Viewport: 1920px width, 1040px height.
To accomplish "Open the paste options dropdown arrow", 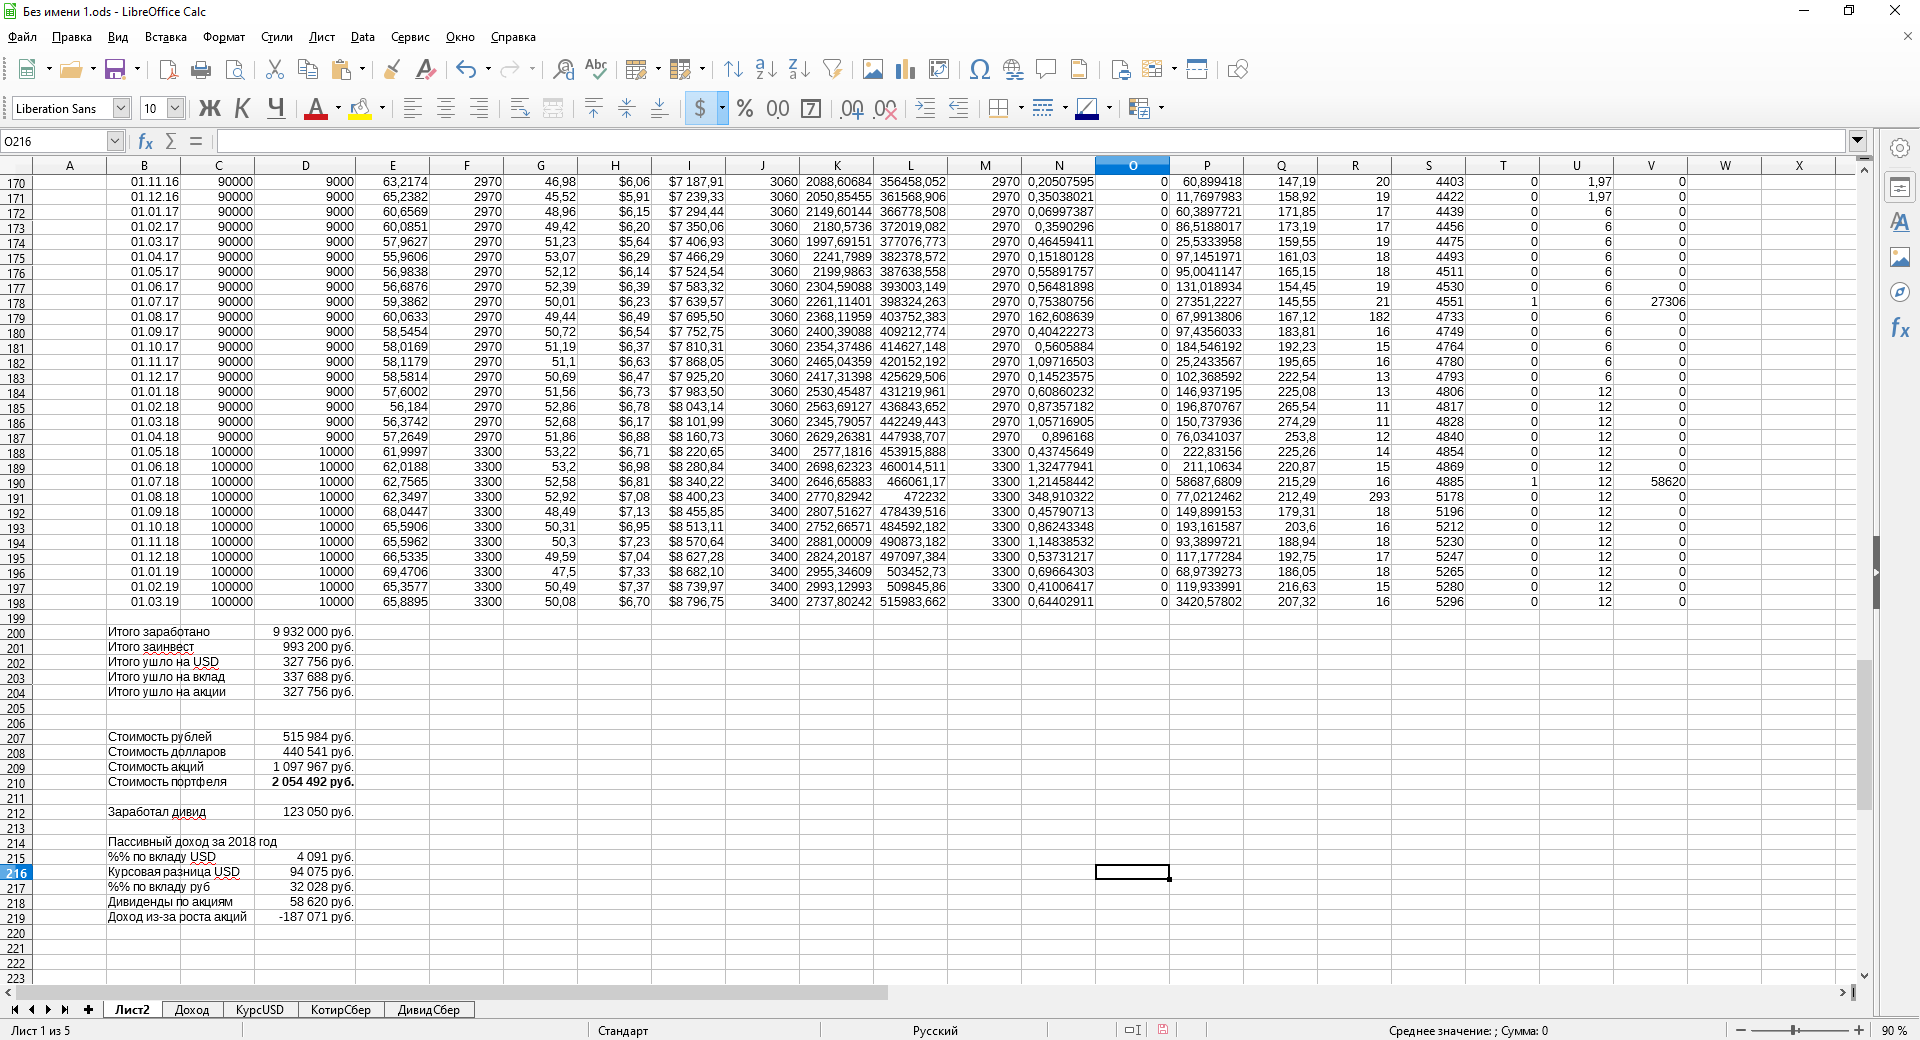I will tap(362, 69).
